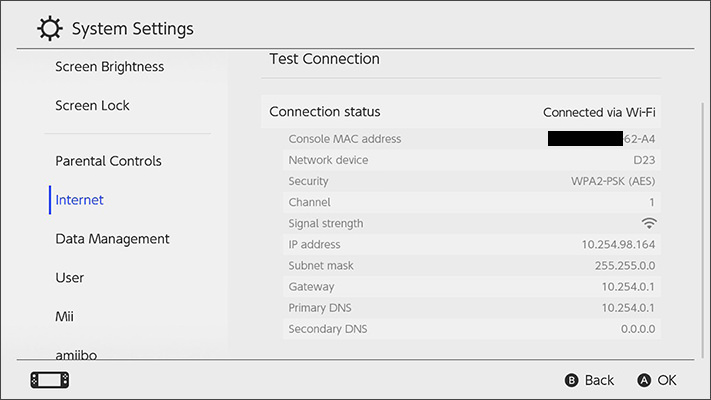
Task: Click the Connection status row
Action: tap(461, 112)
